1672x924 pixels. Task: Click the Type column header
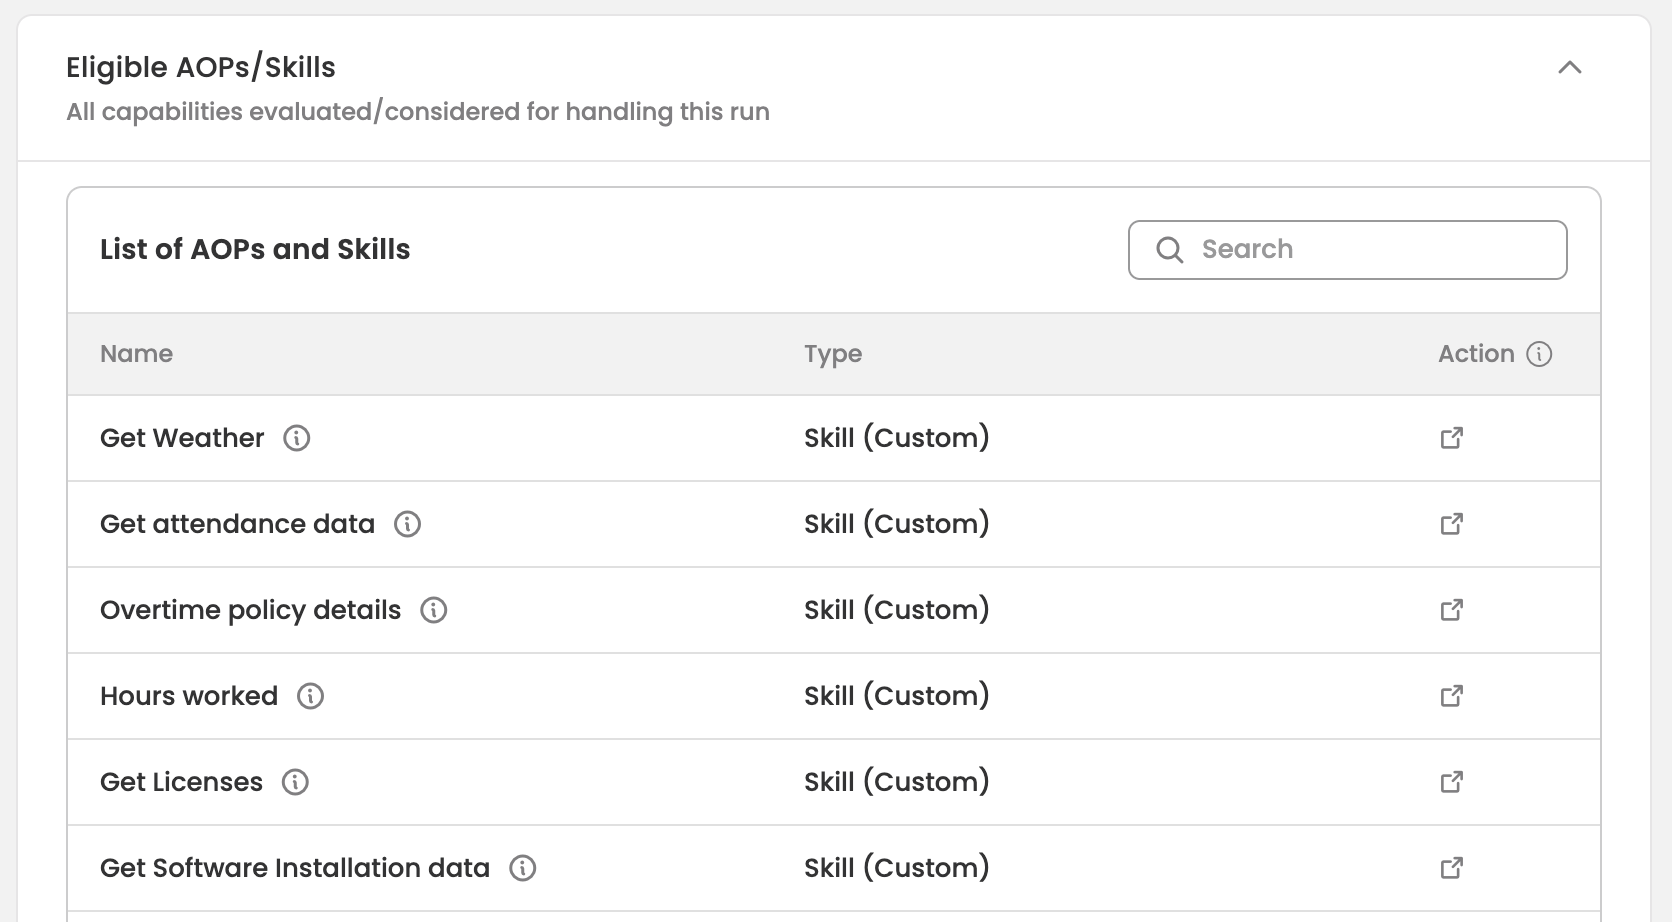point(832,354)
